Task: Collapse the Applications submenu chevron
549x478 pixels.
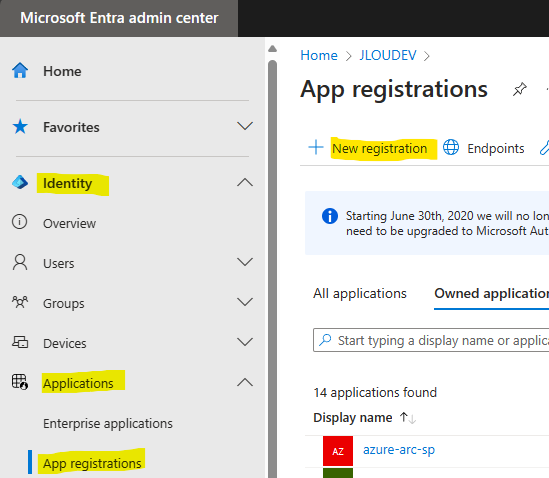Action: click(x=245, y=382)
